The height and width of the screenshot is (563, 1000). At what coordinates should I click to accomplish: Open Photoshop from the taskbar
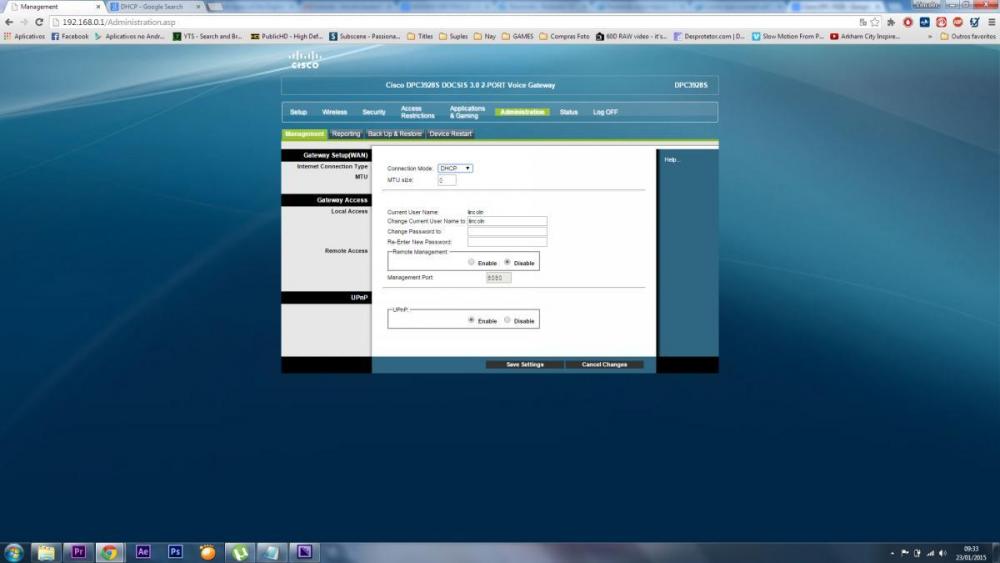(175, 551)
